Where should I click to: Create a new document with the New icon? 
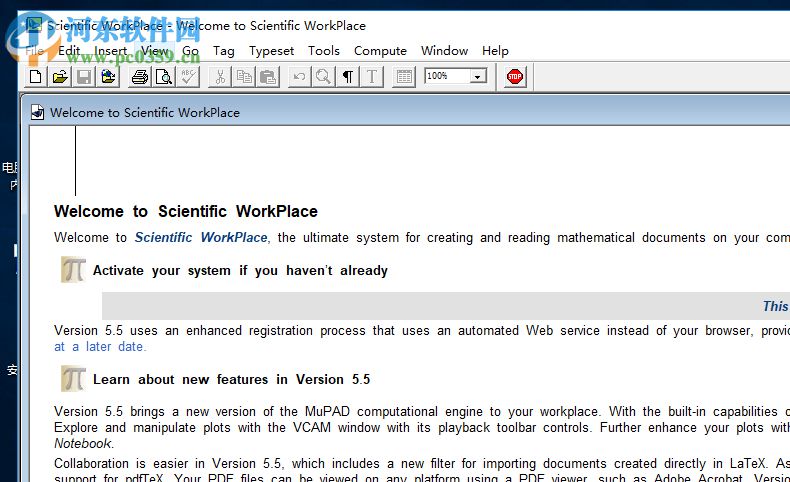coord(36,77)
